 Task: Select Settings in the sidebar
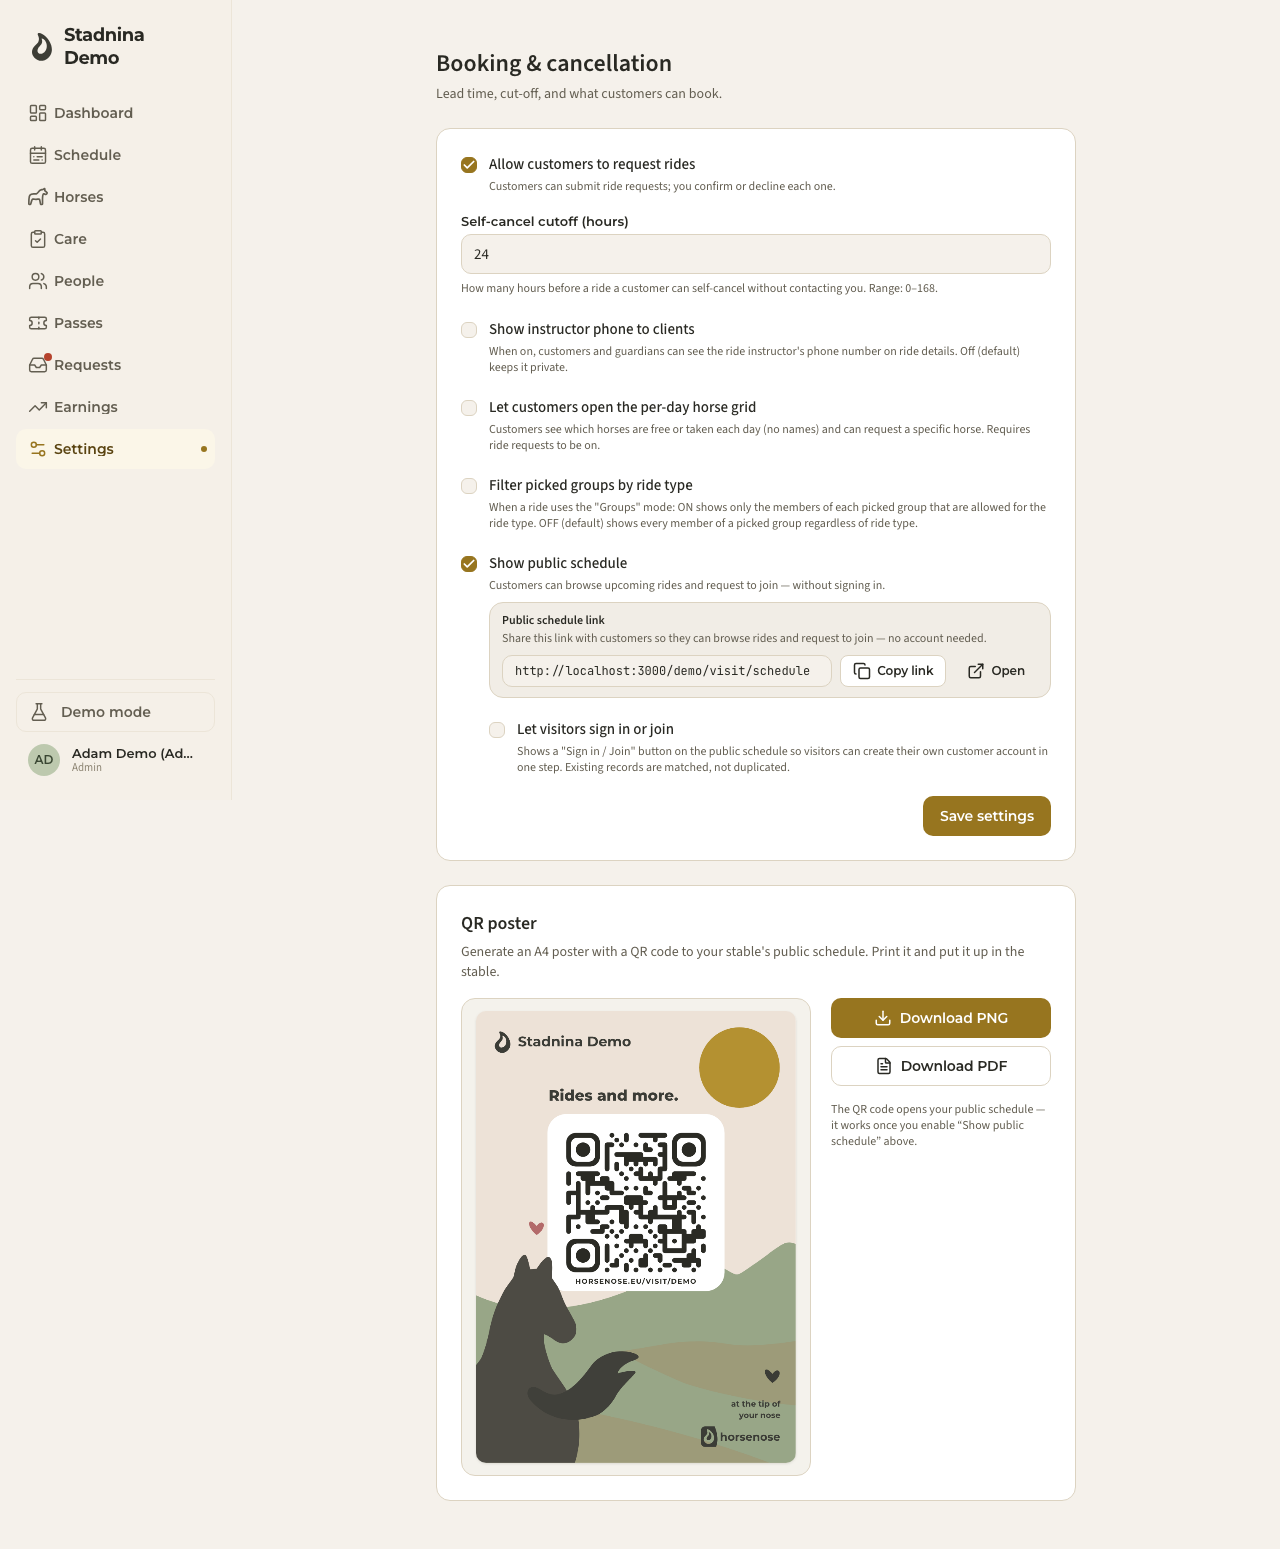click(x=115, y=449)
